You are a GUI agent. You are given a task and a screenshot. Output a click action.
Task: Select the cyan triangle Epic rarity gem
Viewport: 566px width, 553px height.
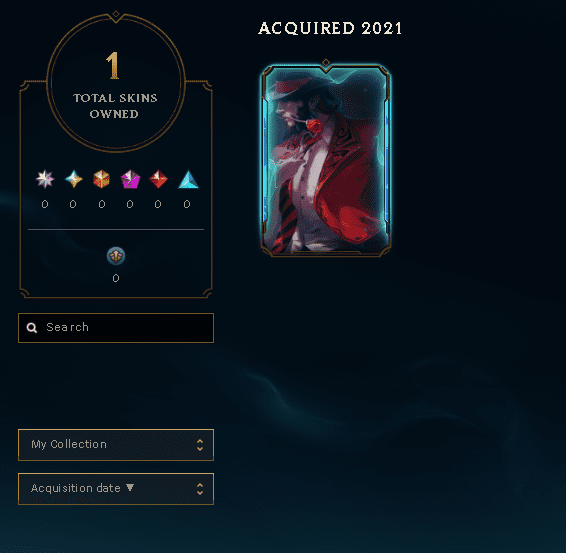pyautogui.click(x=188, y=179)
